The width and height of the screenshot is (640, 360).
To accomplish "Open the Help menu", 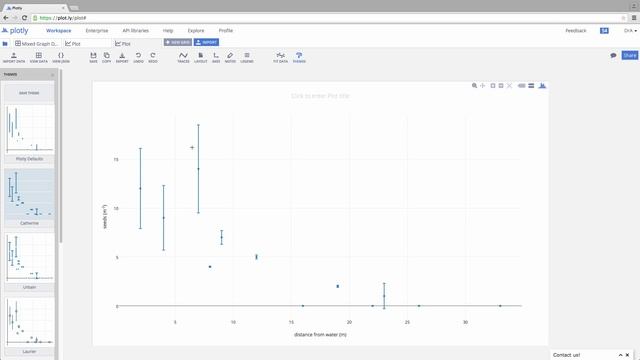I will pos(168,31).
